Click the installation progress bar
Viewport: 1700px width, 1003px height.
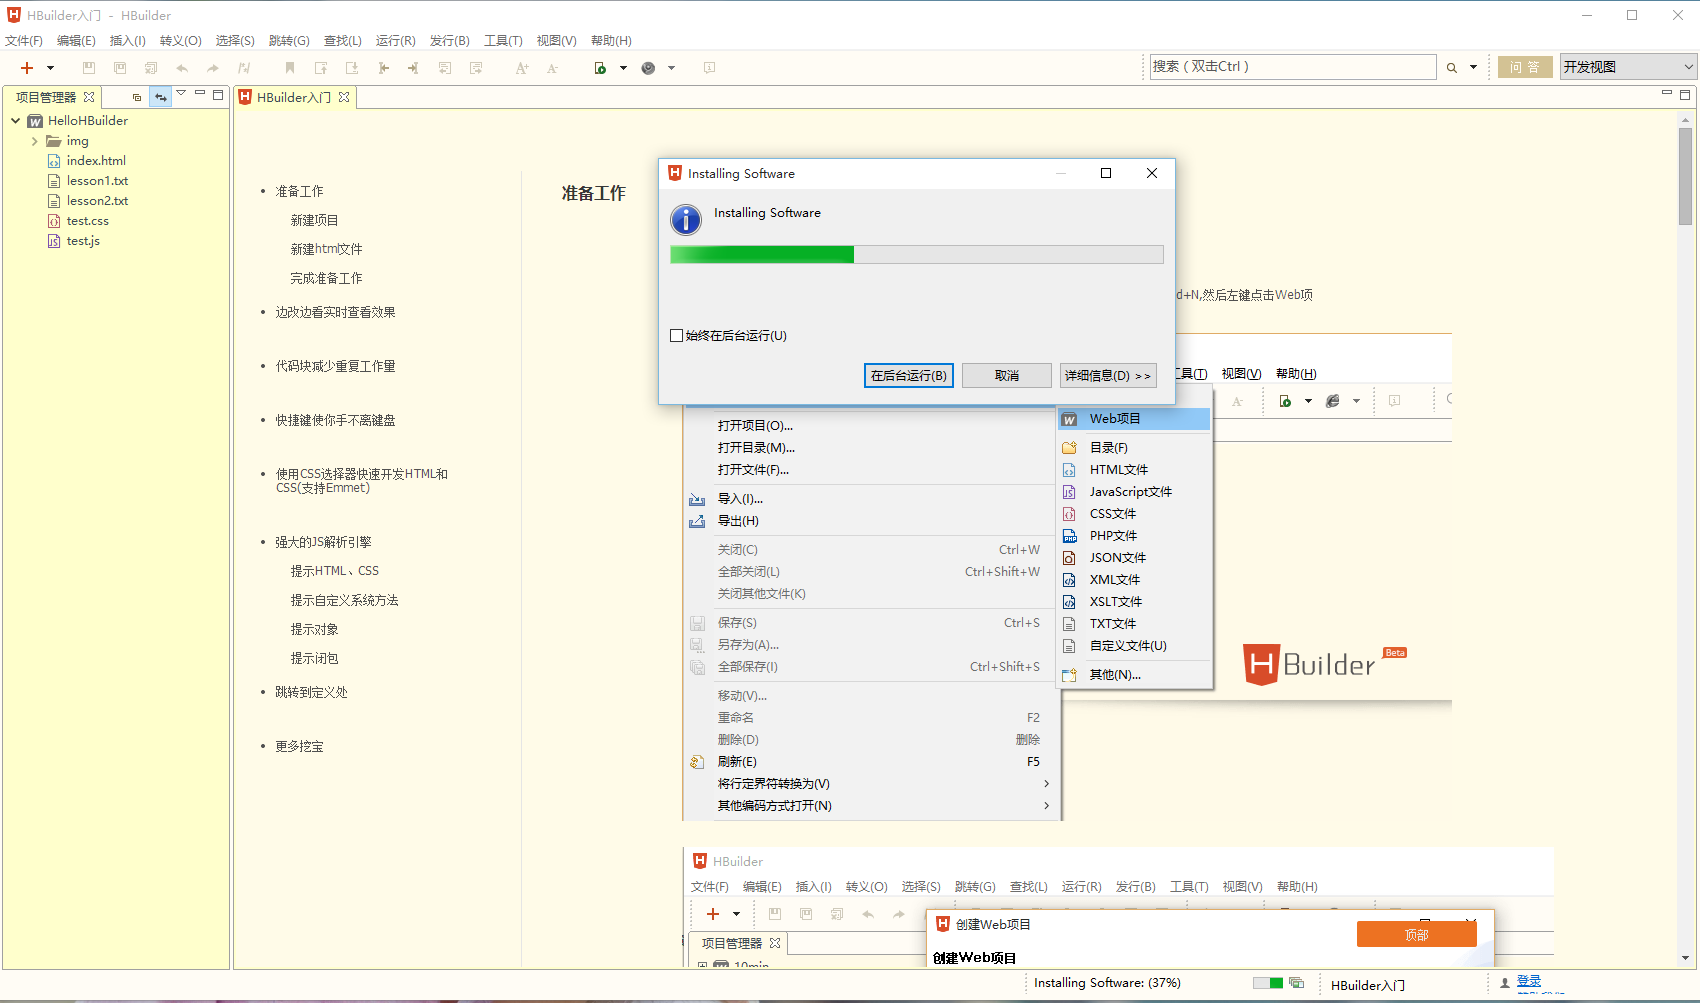916,254
